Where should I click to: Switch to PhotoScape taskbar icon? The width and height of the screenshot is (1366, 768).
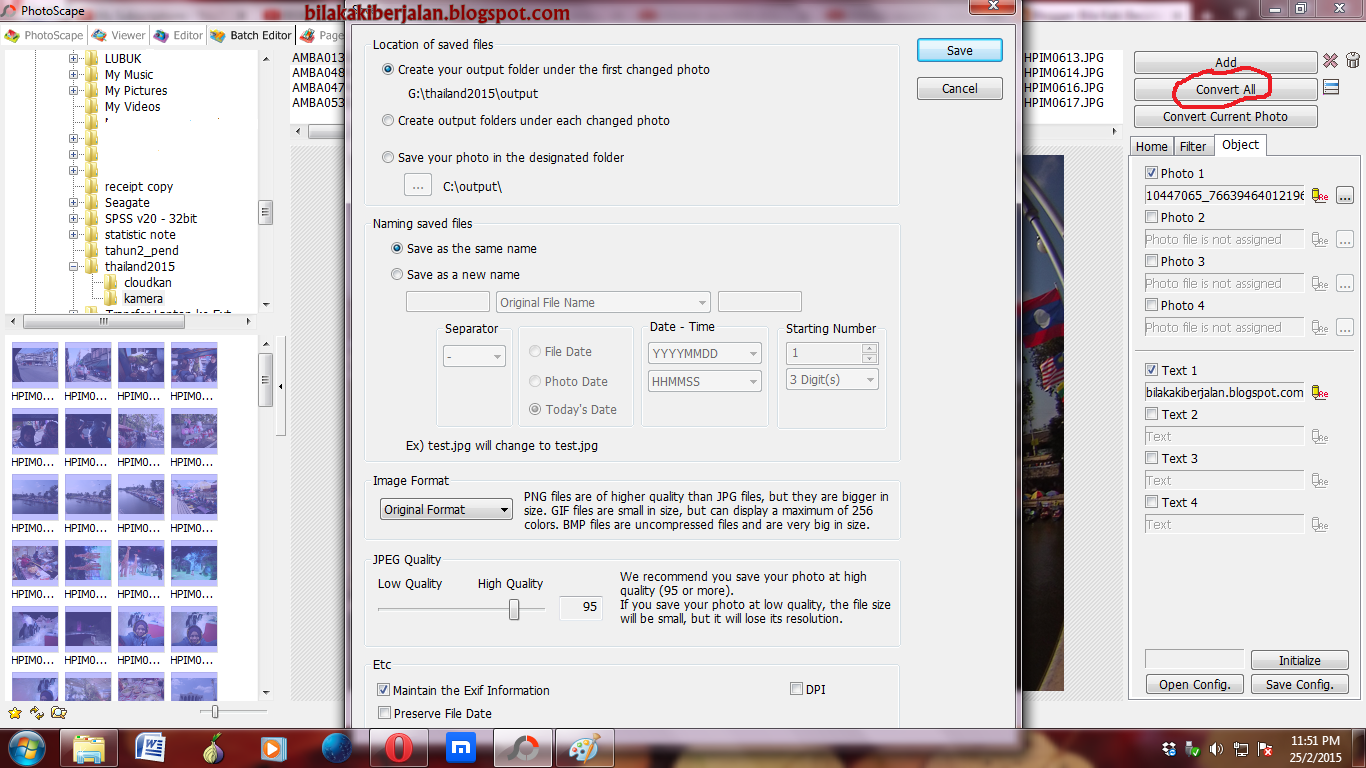click(x=522, y=748)
